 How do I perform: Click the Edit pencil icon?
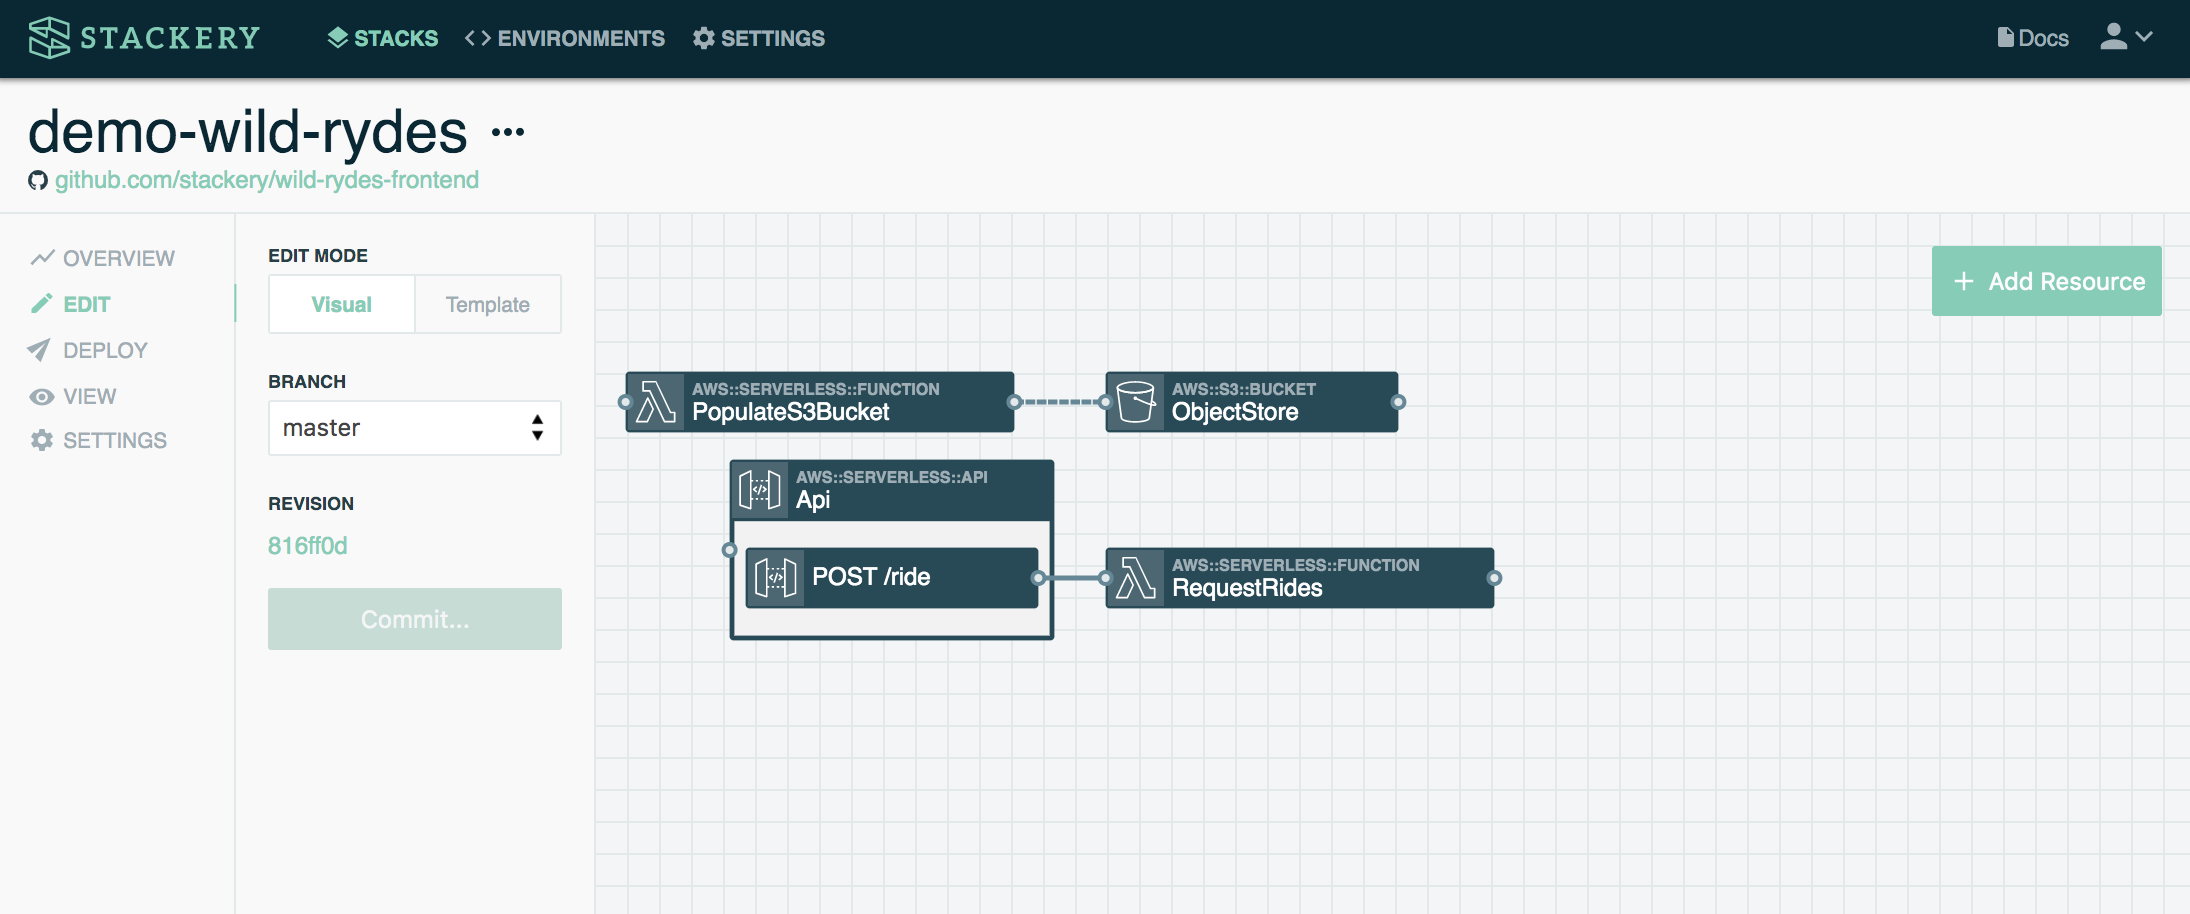[41, 304]
